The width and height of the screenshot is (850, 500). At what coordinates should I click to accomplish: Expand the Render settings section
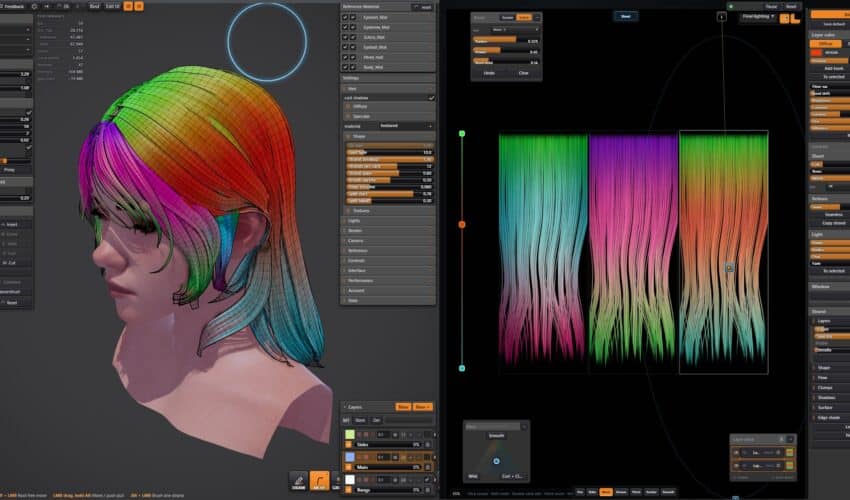tap(388, 230)
